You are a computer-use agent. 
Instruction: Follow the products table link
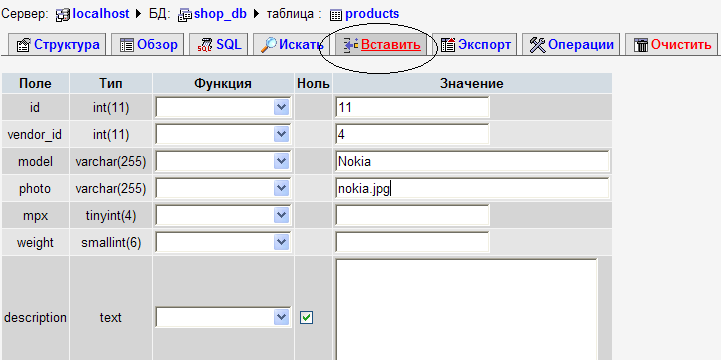(x=372, y=14)
